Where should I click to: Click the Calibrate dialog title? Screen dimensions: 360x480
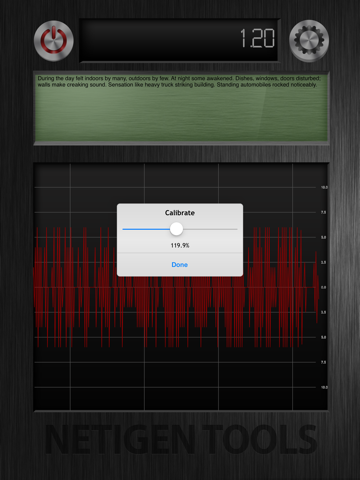180,213
